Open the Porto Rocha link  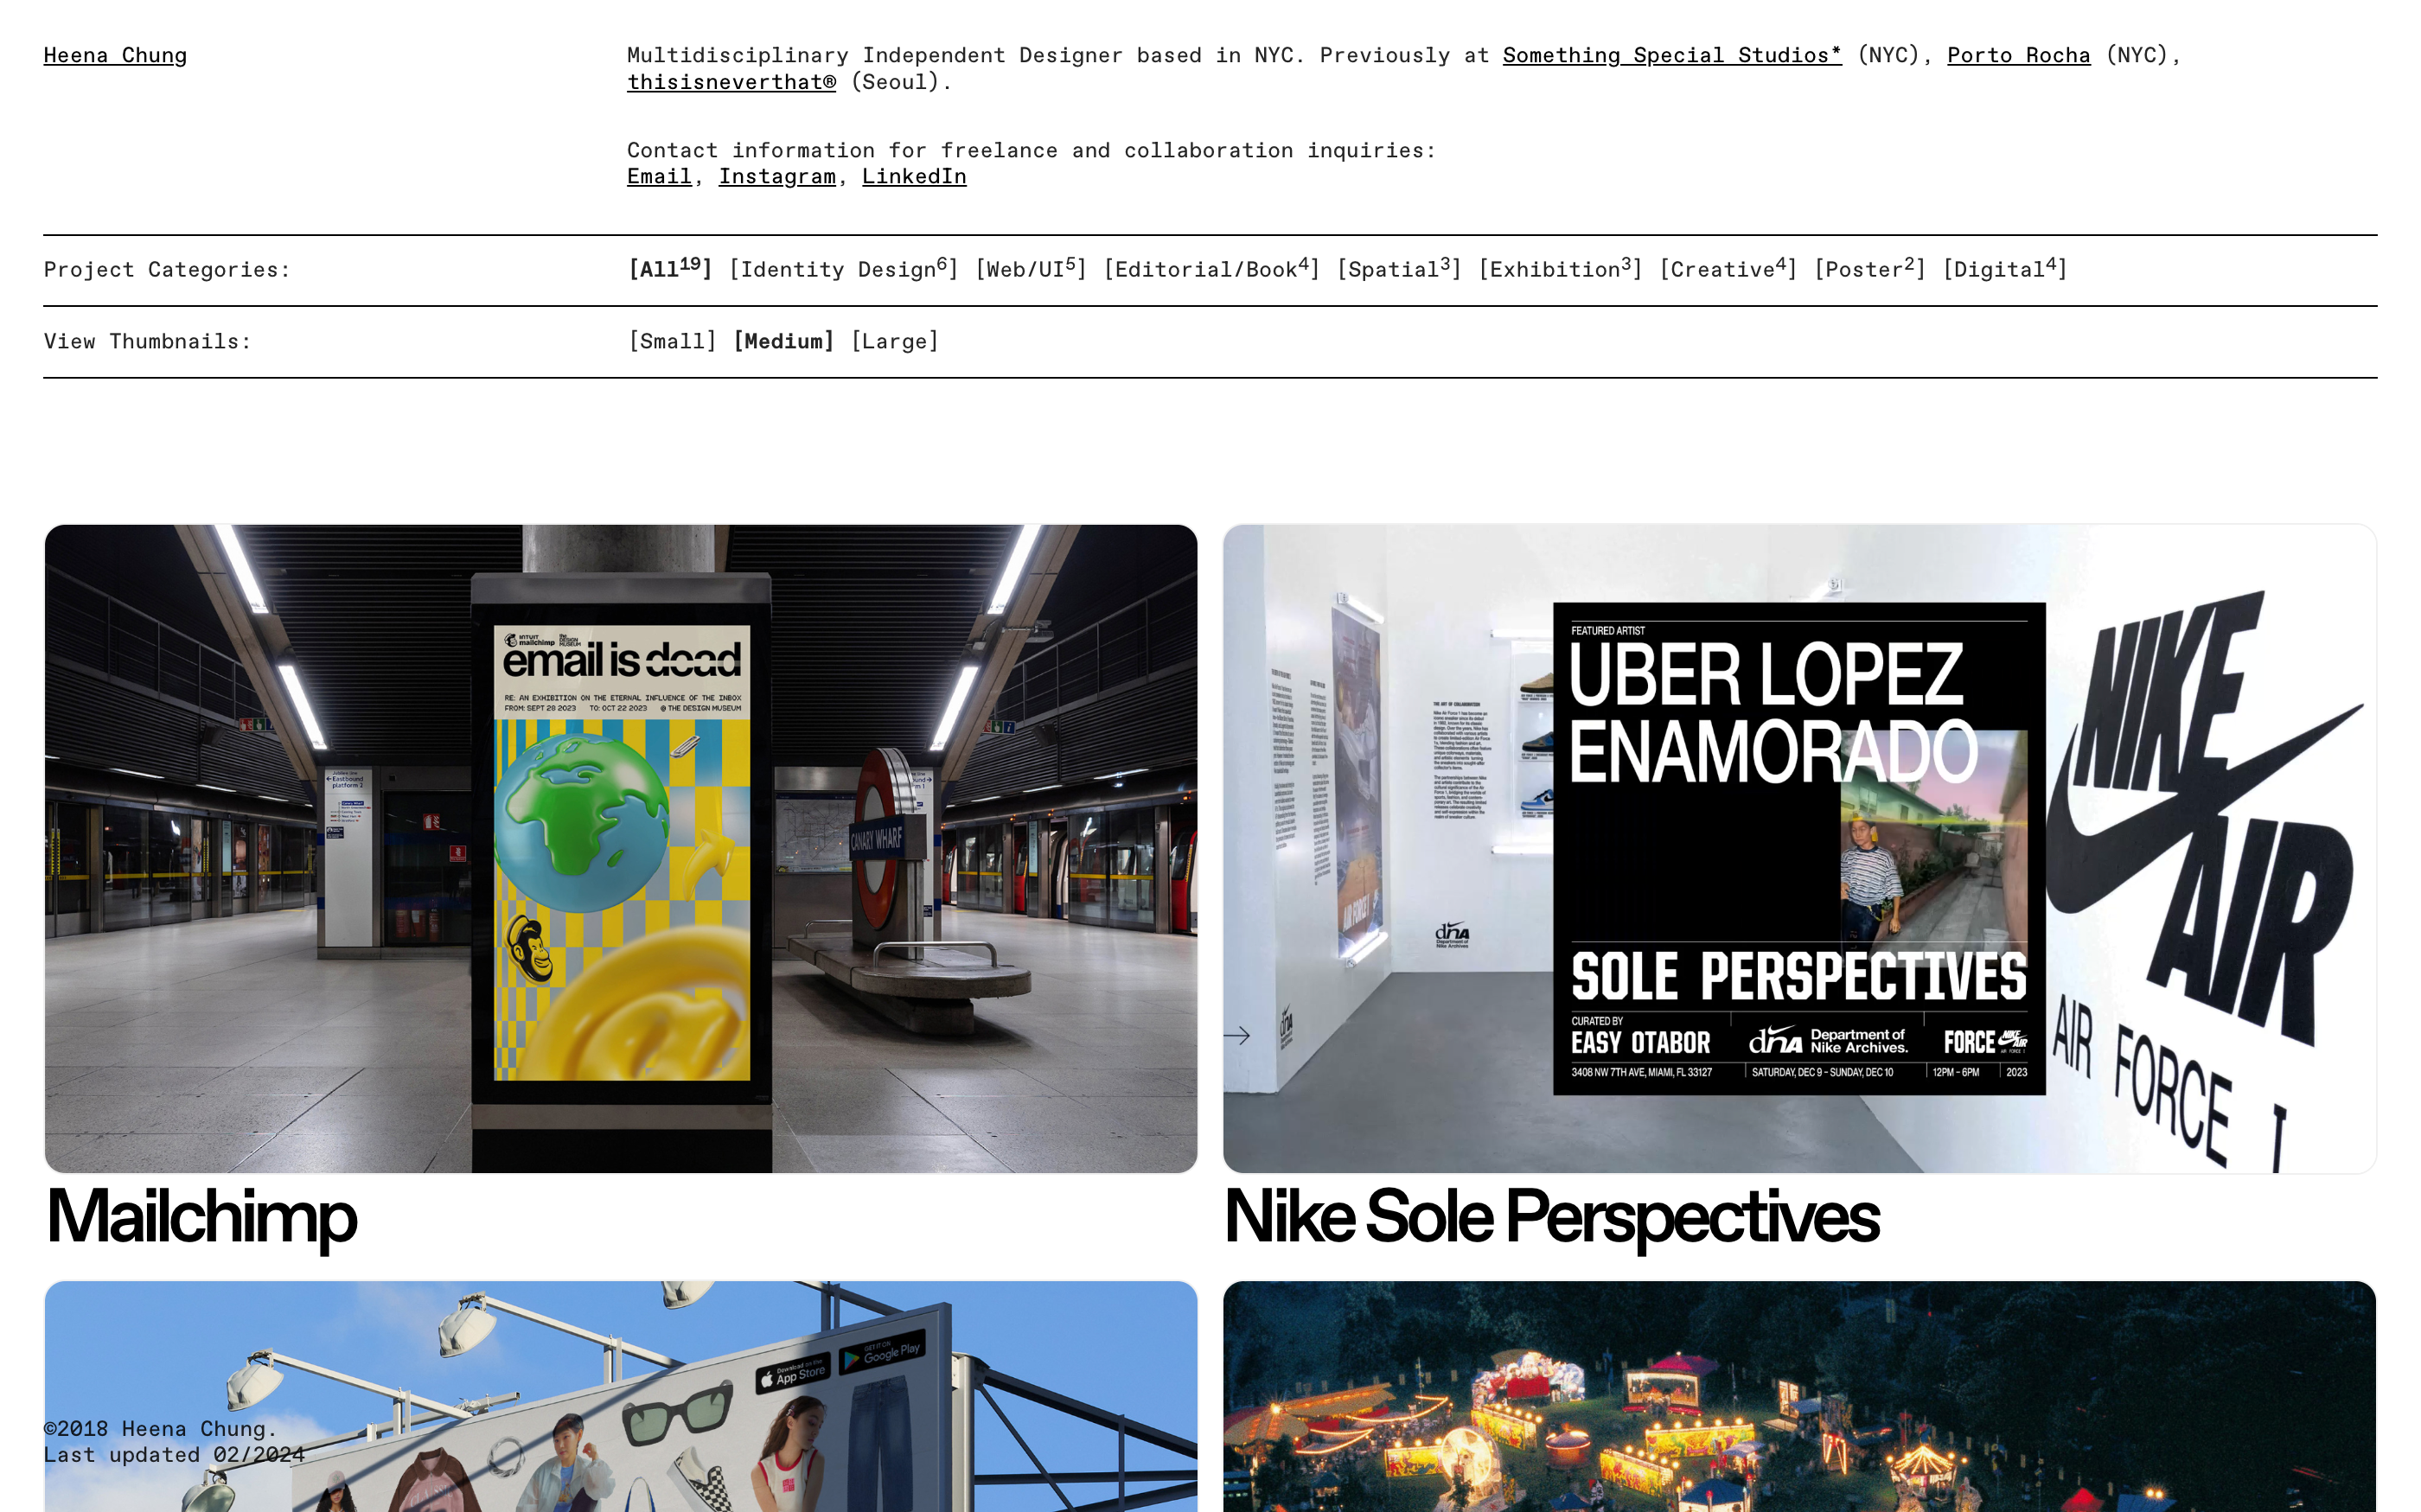click(2018, 55)
